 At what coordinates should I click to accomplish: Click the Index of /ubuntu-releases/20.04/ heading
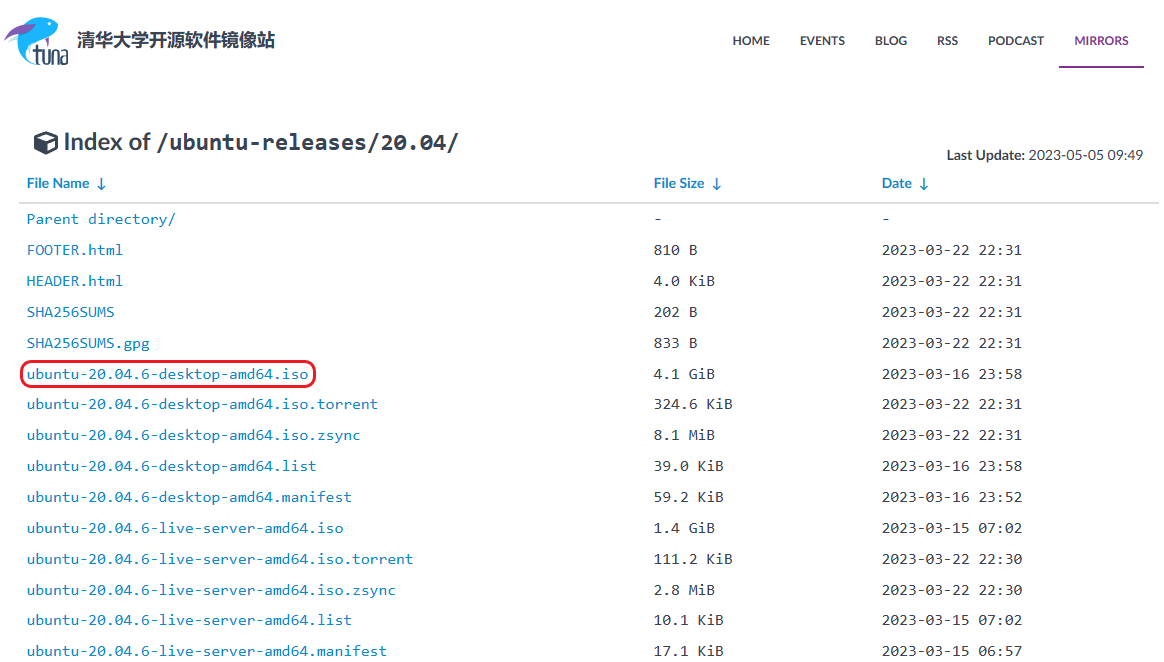pyautogui.click(x=261, y=142)
